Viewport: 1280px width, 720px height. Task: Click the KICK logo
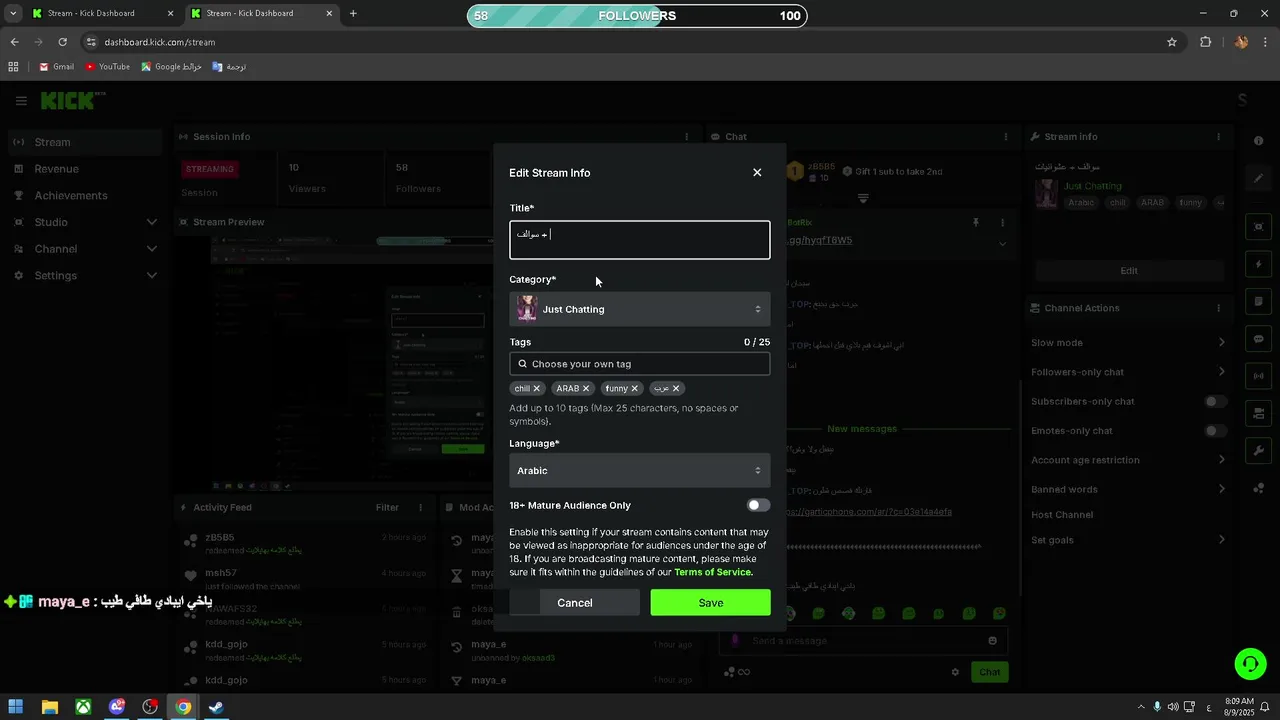(x=72, y=101)
